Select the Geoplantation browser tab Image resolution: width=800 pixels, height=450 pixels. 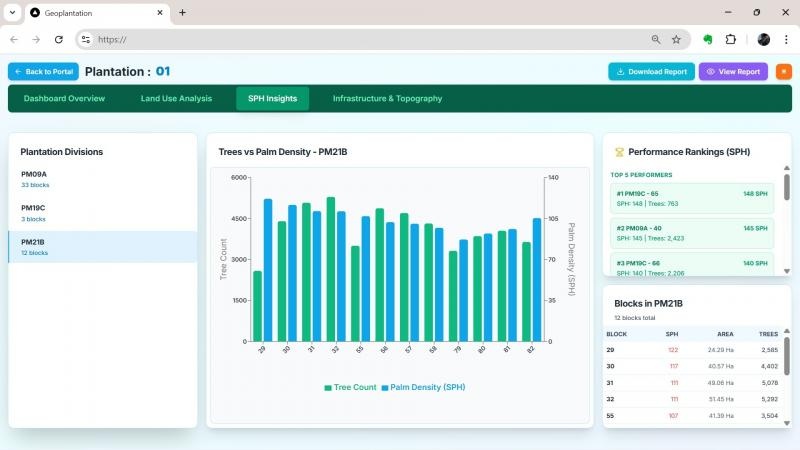coord(97,13)
